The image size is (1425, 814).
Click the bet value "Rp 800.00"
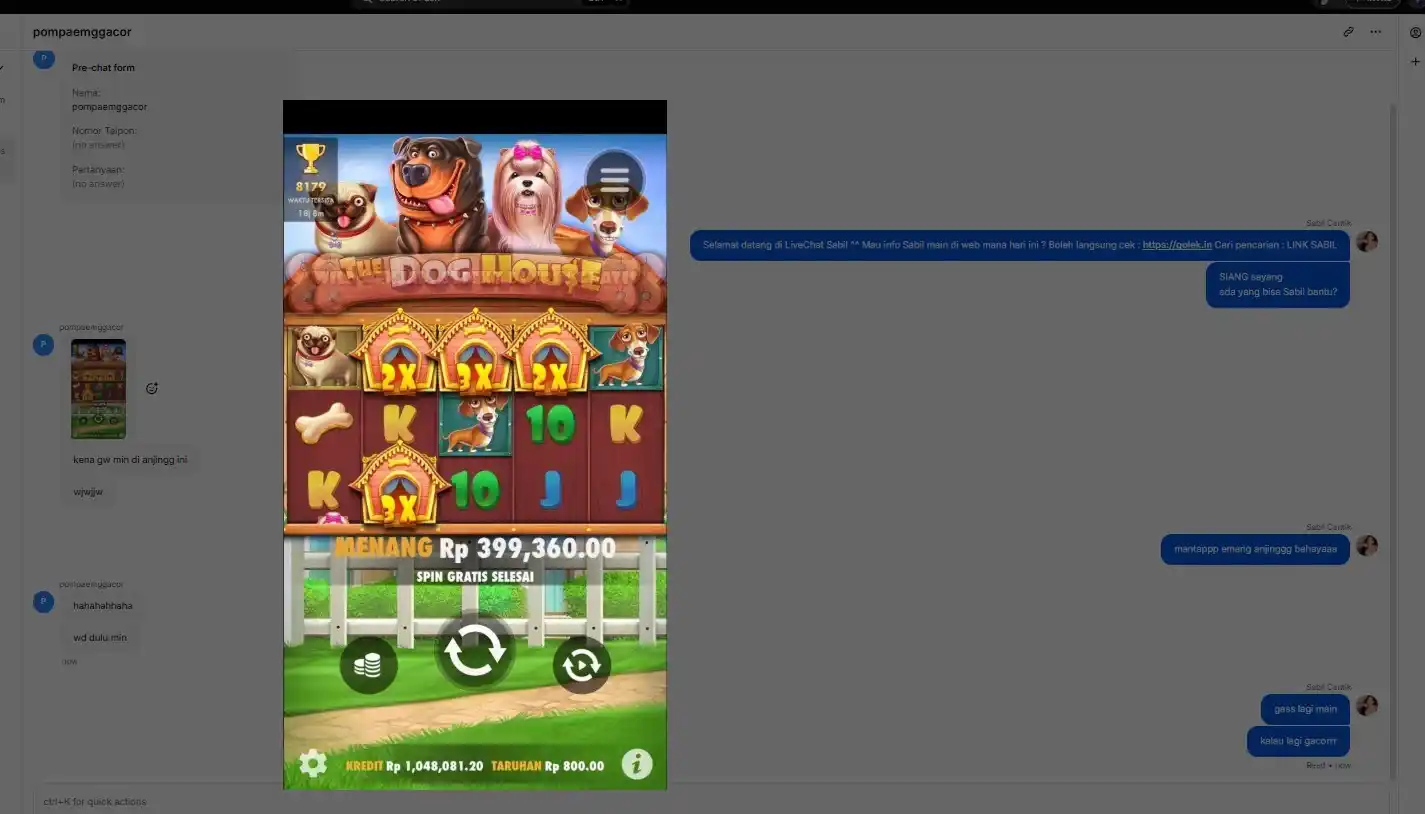pyautogui.click(x=575, y=766)
